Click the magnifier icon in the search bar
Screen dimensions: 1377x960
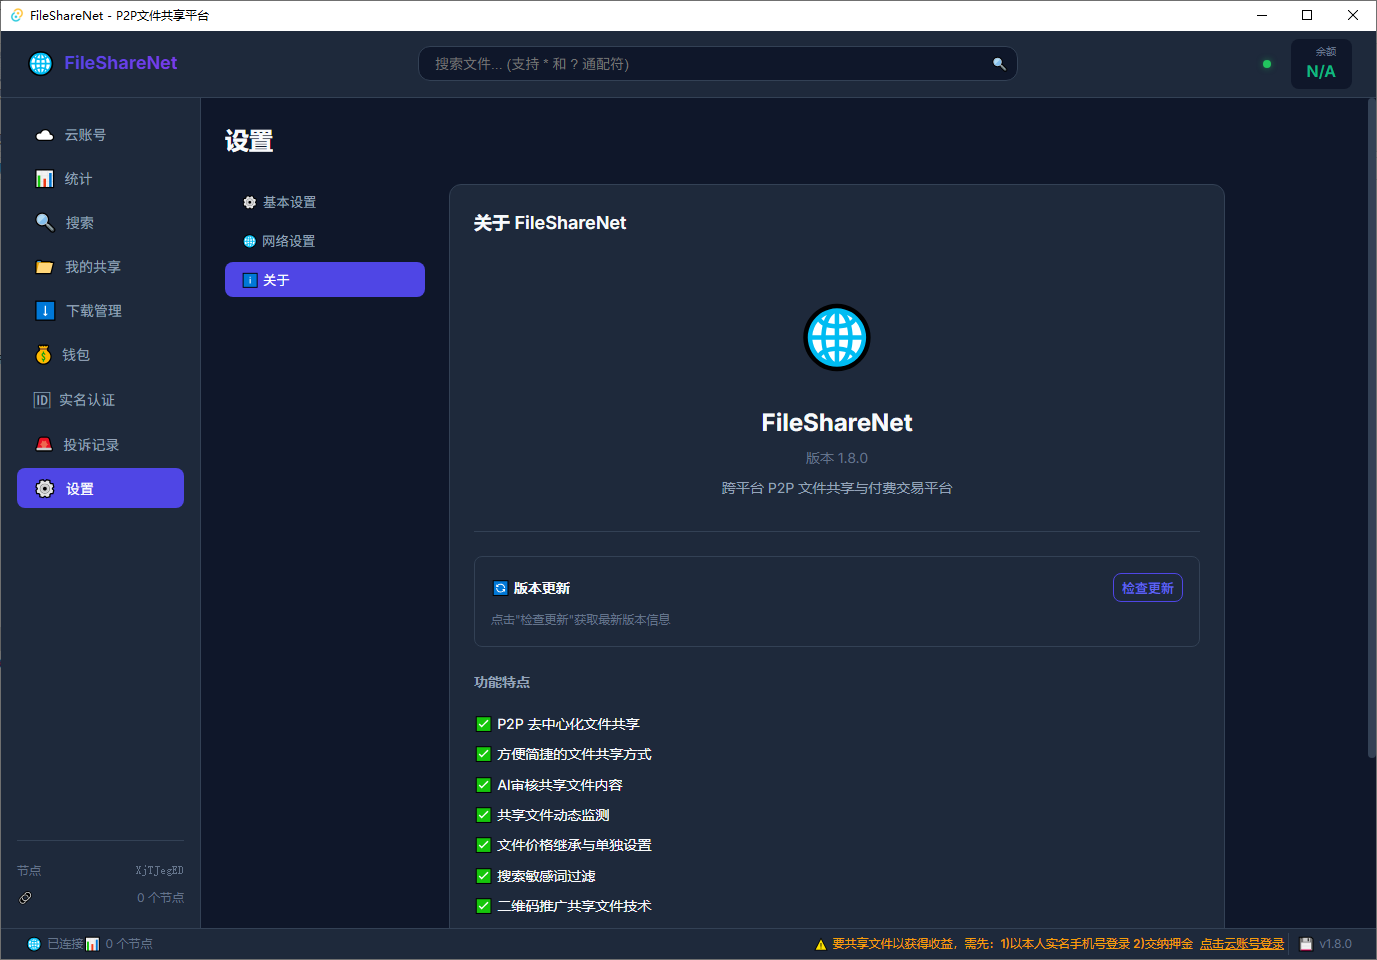point(998,64)
